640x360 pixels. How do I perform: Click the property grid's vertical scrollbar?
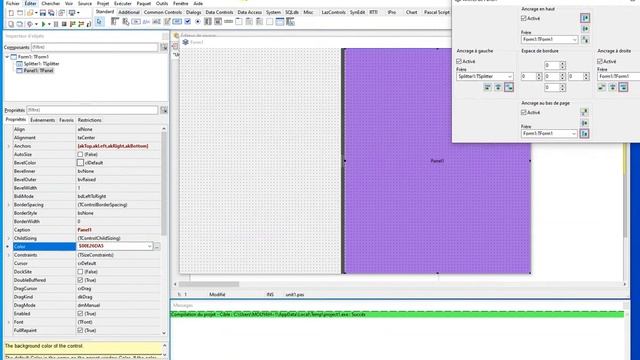coord(164,184)
